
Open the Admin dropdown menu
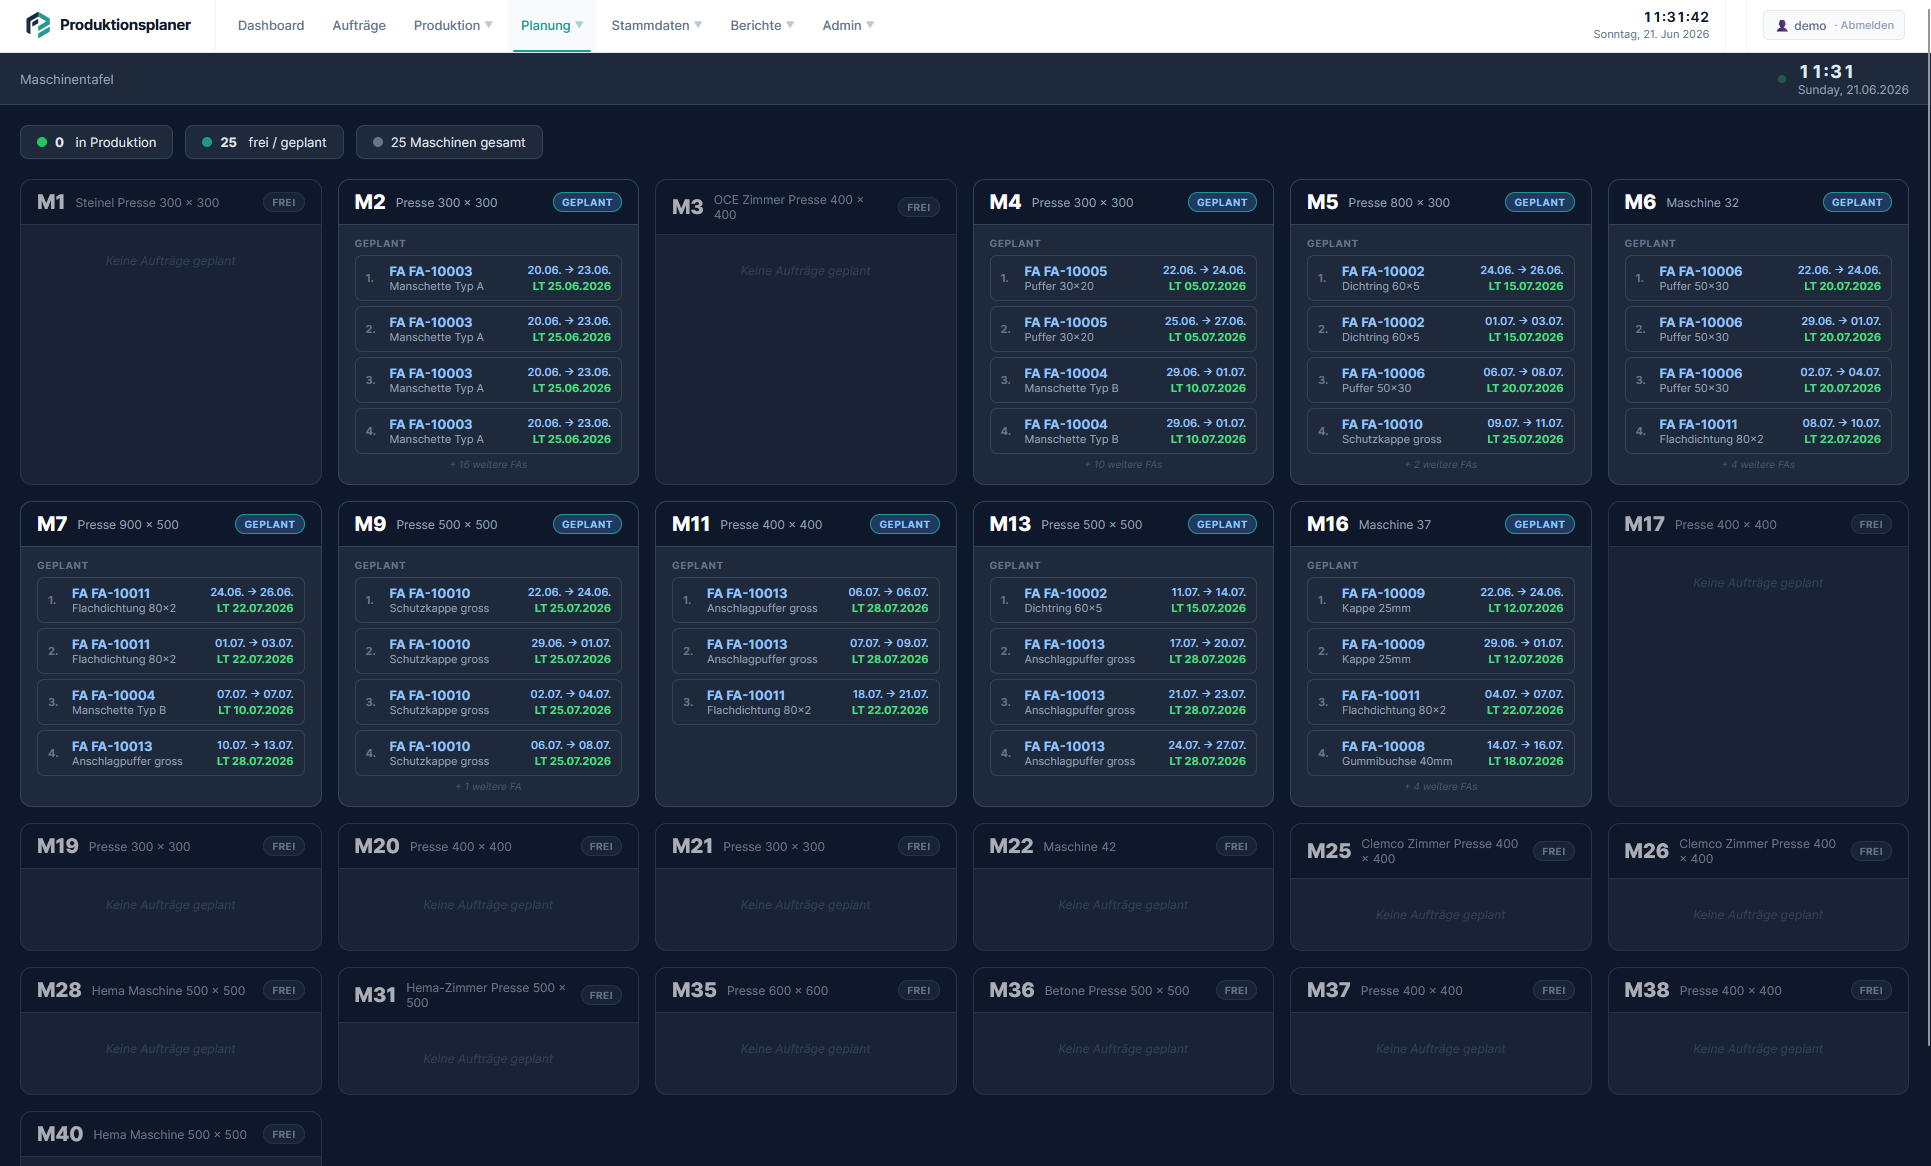848,26
